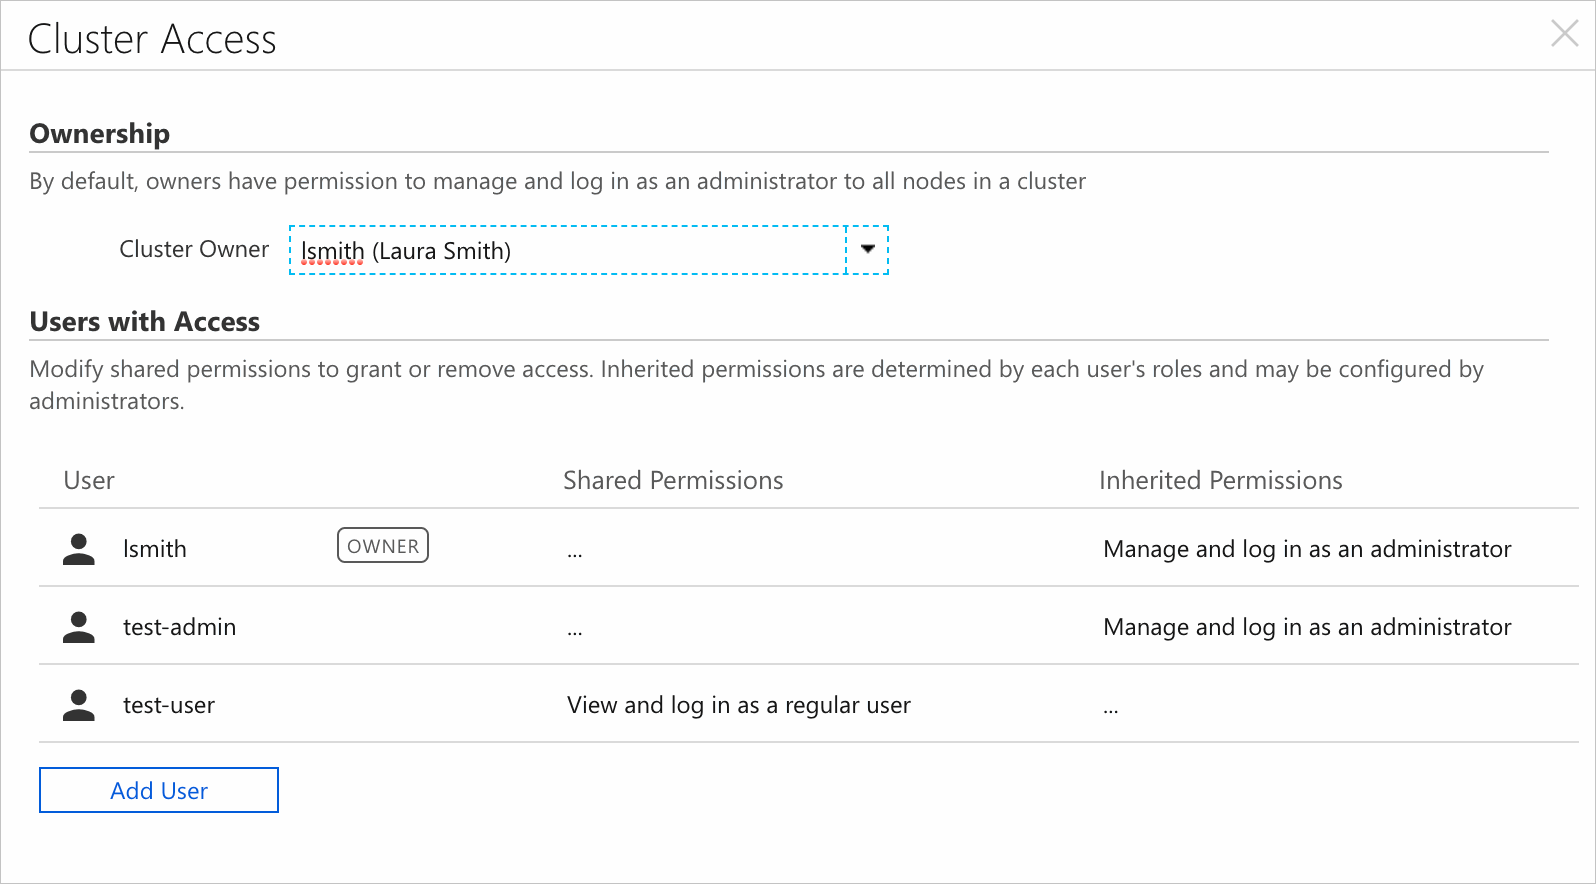This screenshot has height=884, width=1596.
Task: Click the user icon beside lsmith
Action: (79, 549)
